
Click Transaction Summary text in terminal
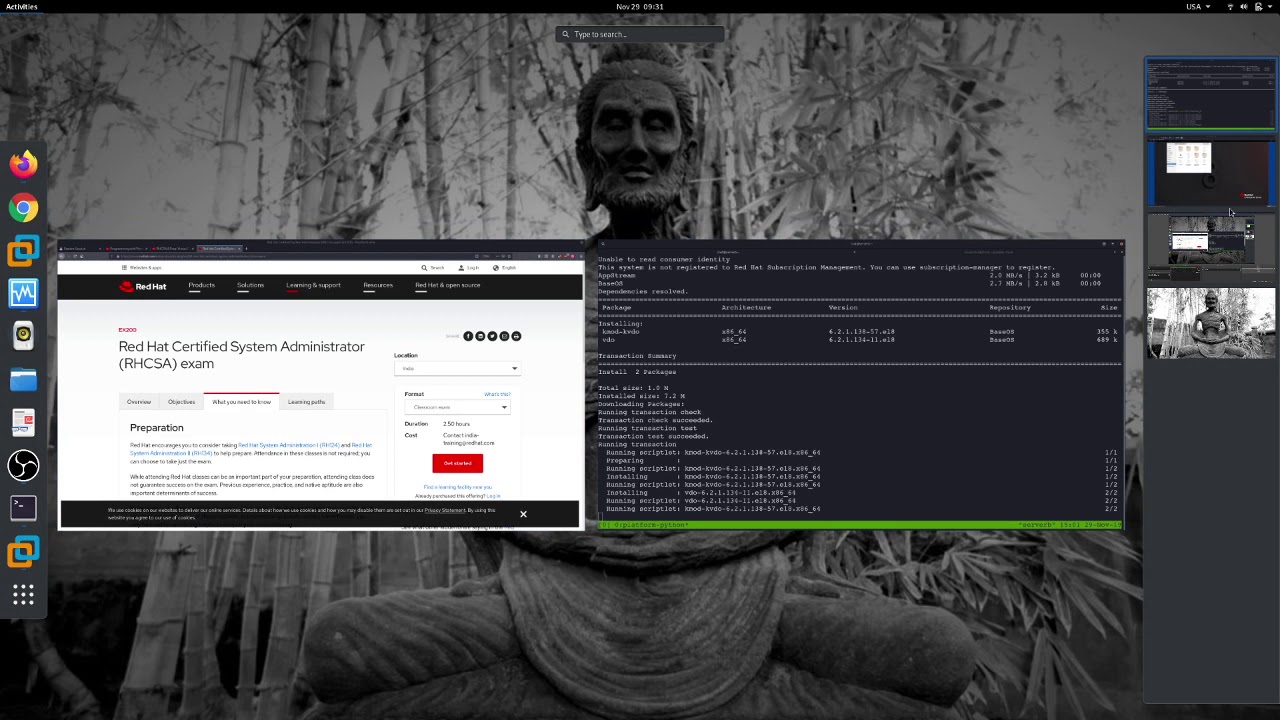coord(638,356)
